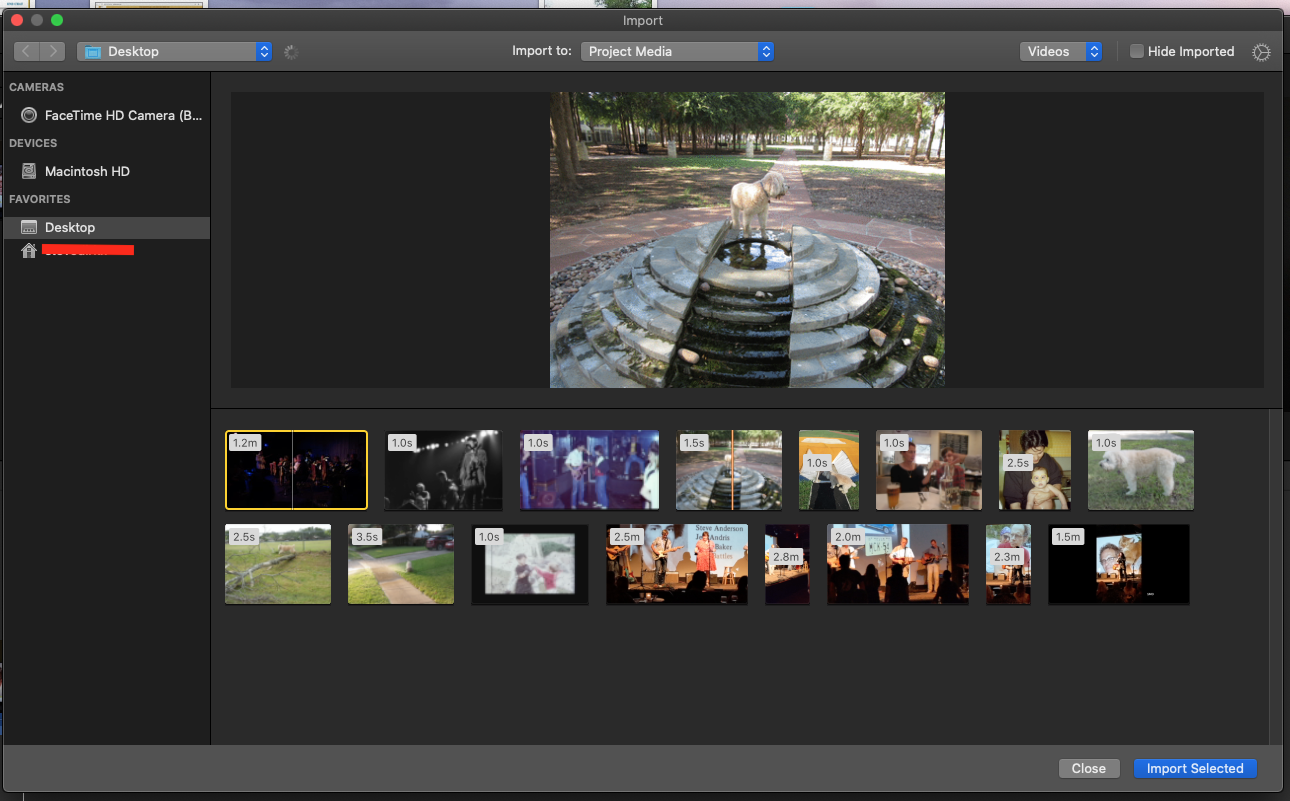This screenshot has height=801, width=1290.
Task: Open the import settings gear
Action: point(1261,52)
